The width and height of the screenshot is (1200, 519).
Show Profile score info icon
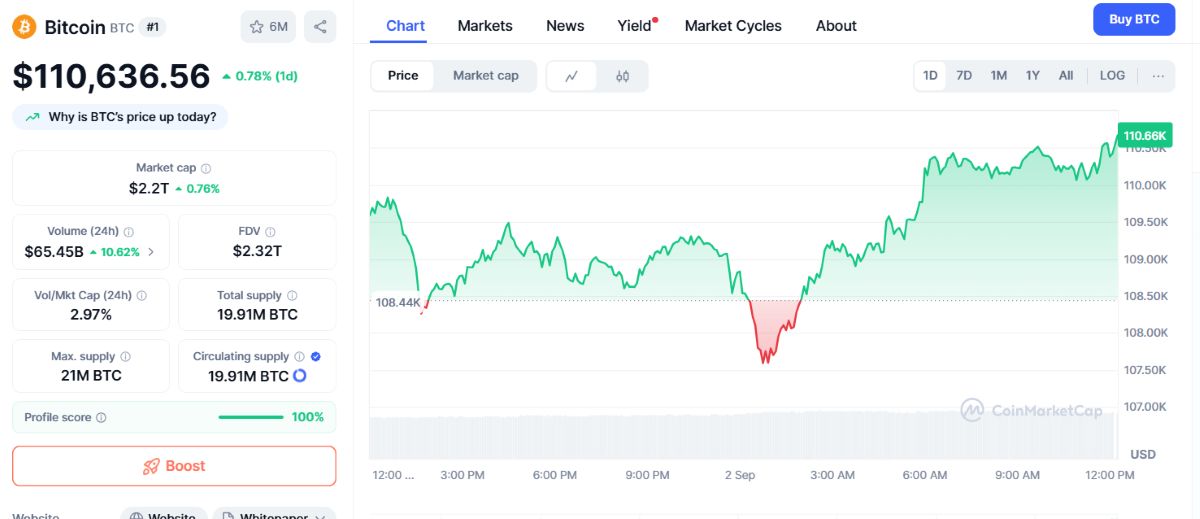pos(101,418)
